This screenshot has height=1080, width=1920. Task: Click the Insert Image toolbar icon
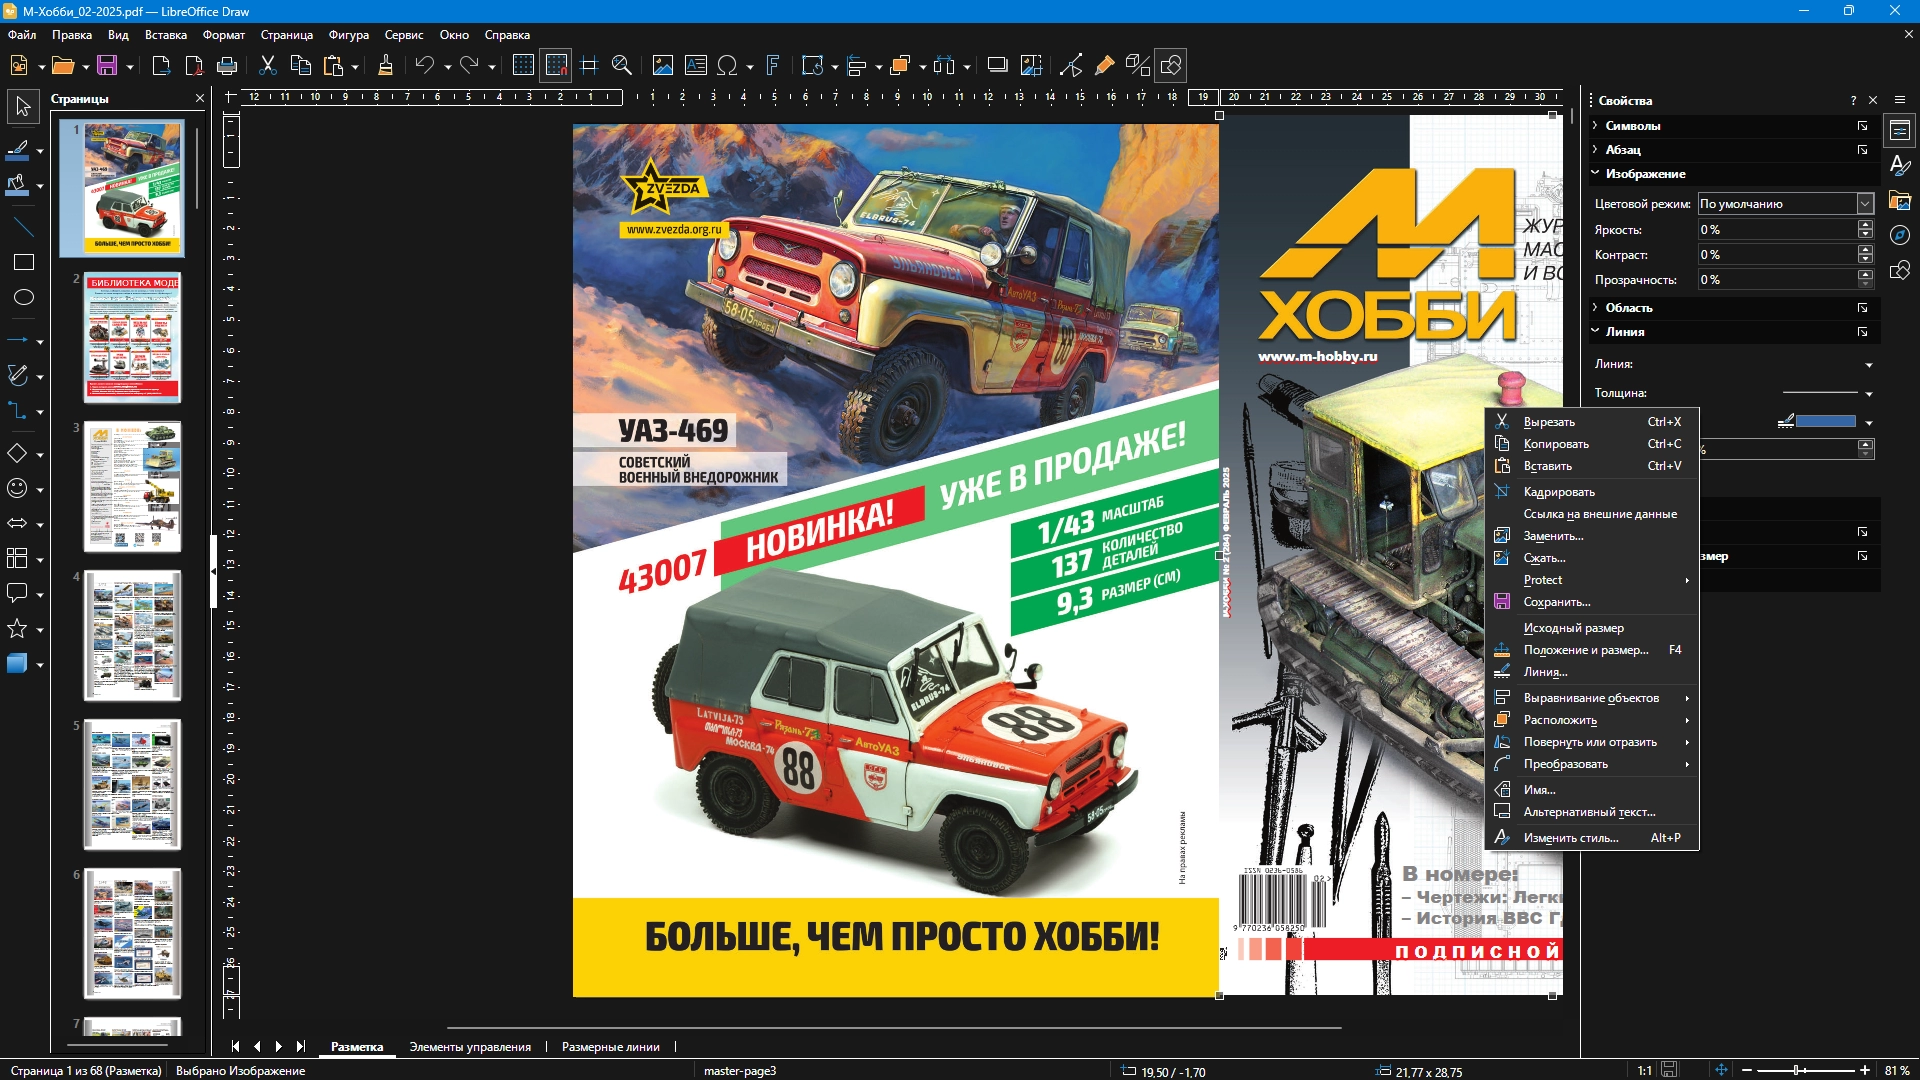coord(662,66)
